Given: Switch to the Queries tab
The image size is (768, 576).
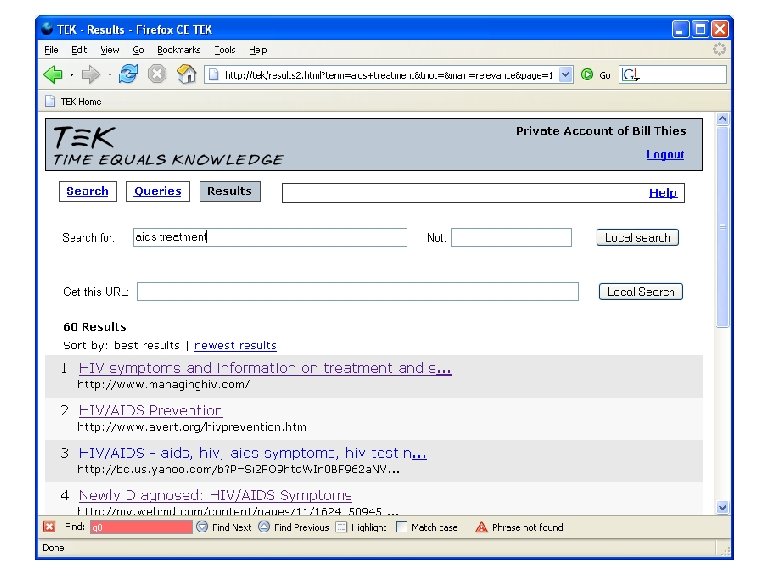Looking at the screenshot, I should coord(158,191).
